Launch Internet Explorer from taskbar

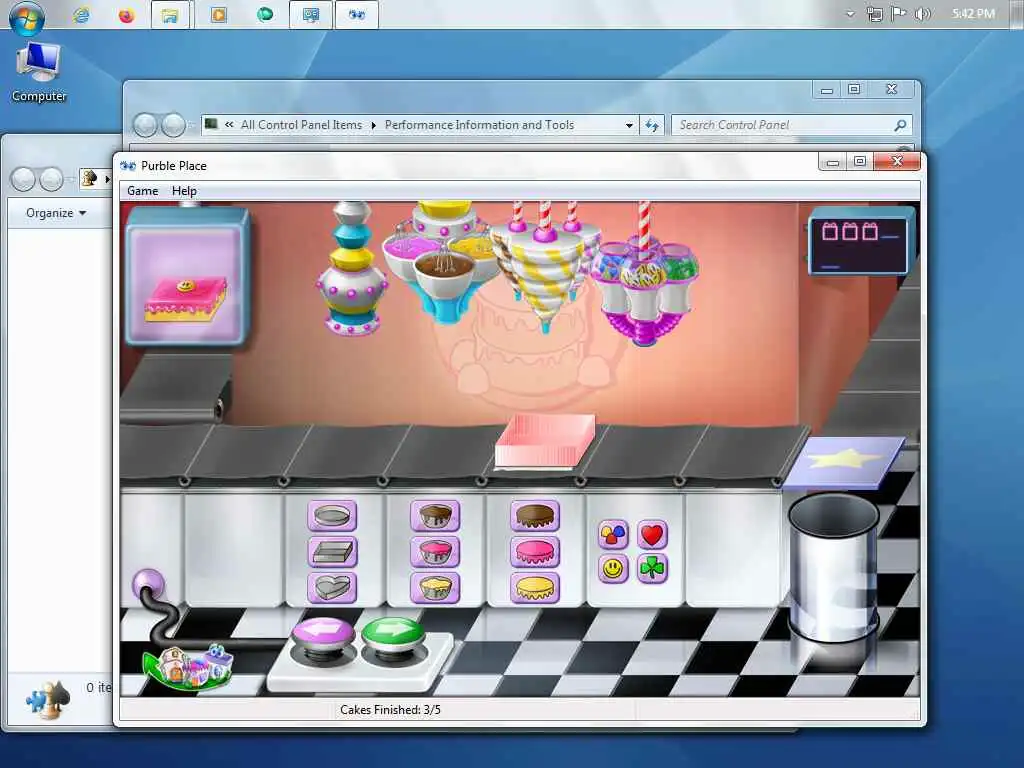pos(81,14)
